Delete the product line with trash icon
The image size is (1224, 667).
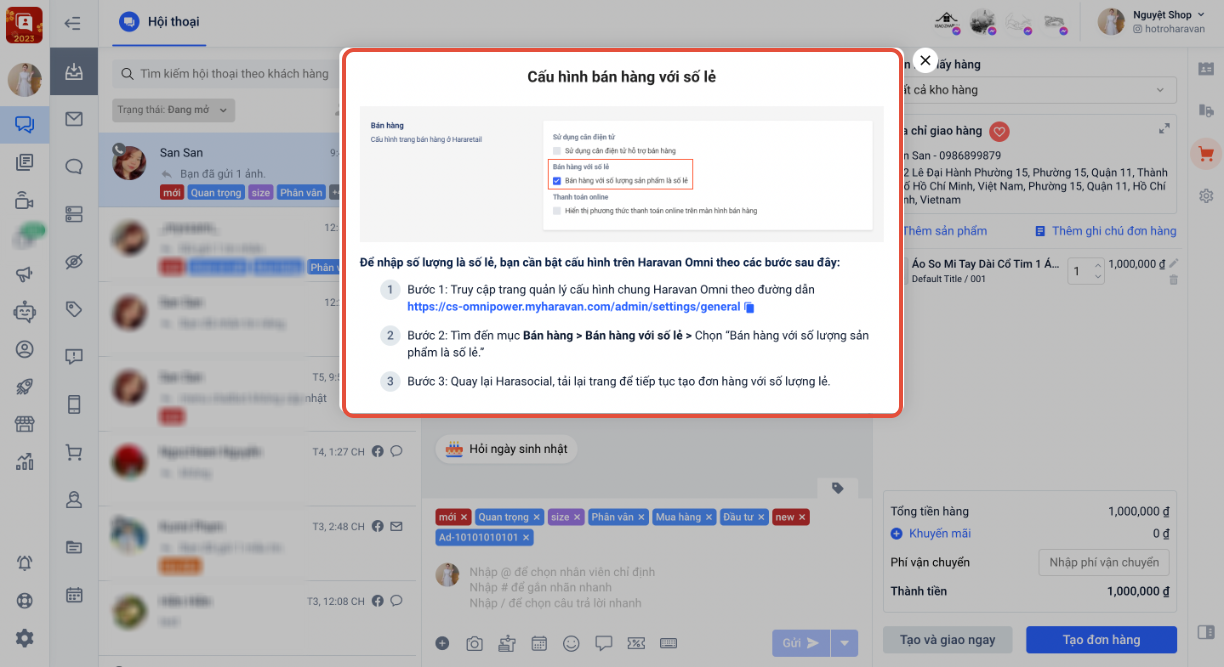coord(1174,280)
